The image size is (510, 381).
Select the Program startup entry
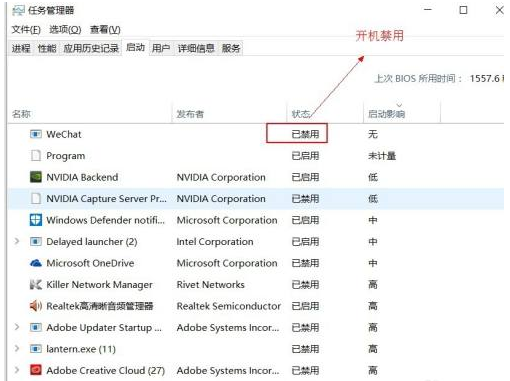(66, 156)
